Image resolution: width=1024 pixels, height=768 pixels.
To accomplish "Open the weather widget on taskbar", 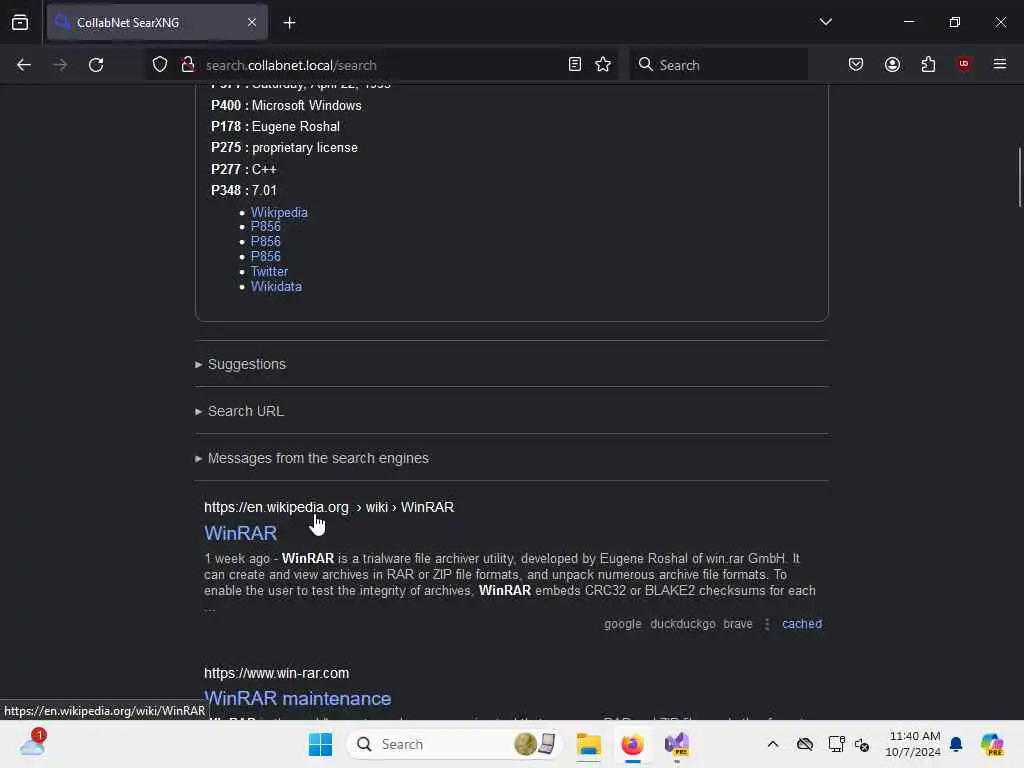I will tap(32, 743).
